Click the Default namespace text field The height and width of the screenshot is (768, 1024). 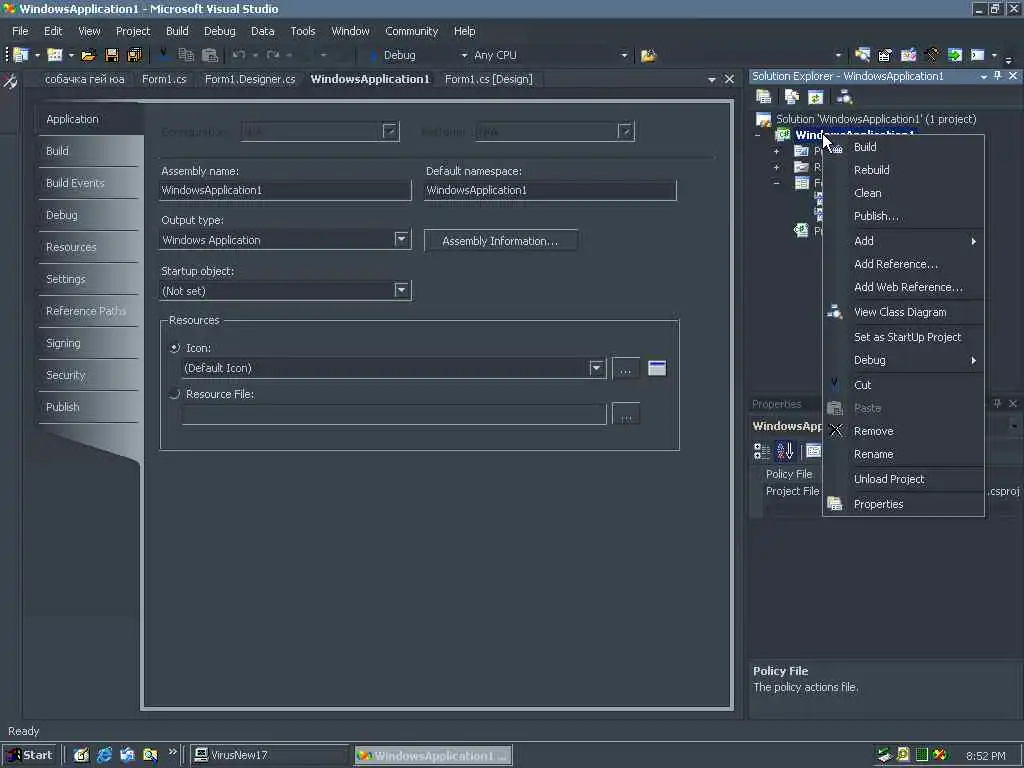pyautogui.click(x=550, y=190)
